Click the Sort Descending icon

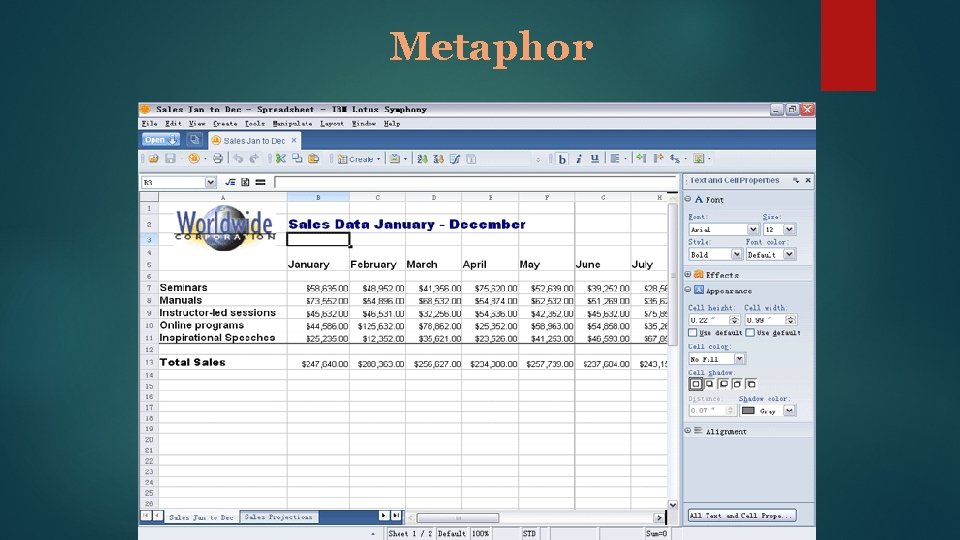[x=438, y=159]
